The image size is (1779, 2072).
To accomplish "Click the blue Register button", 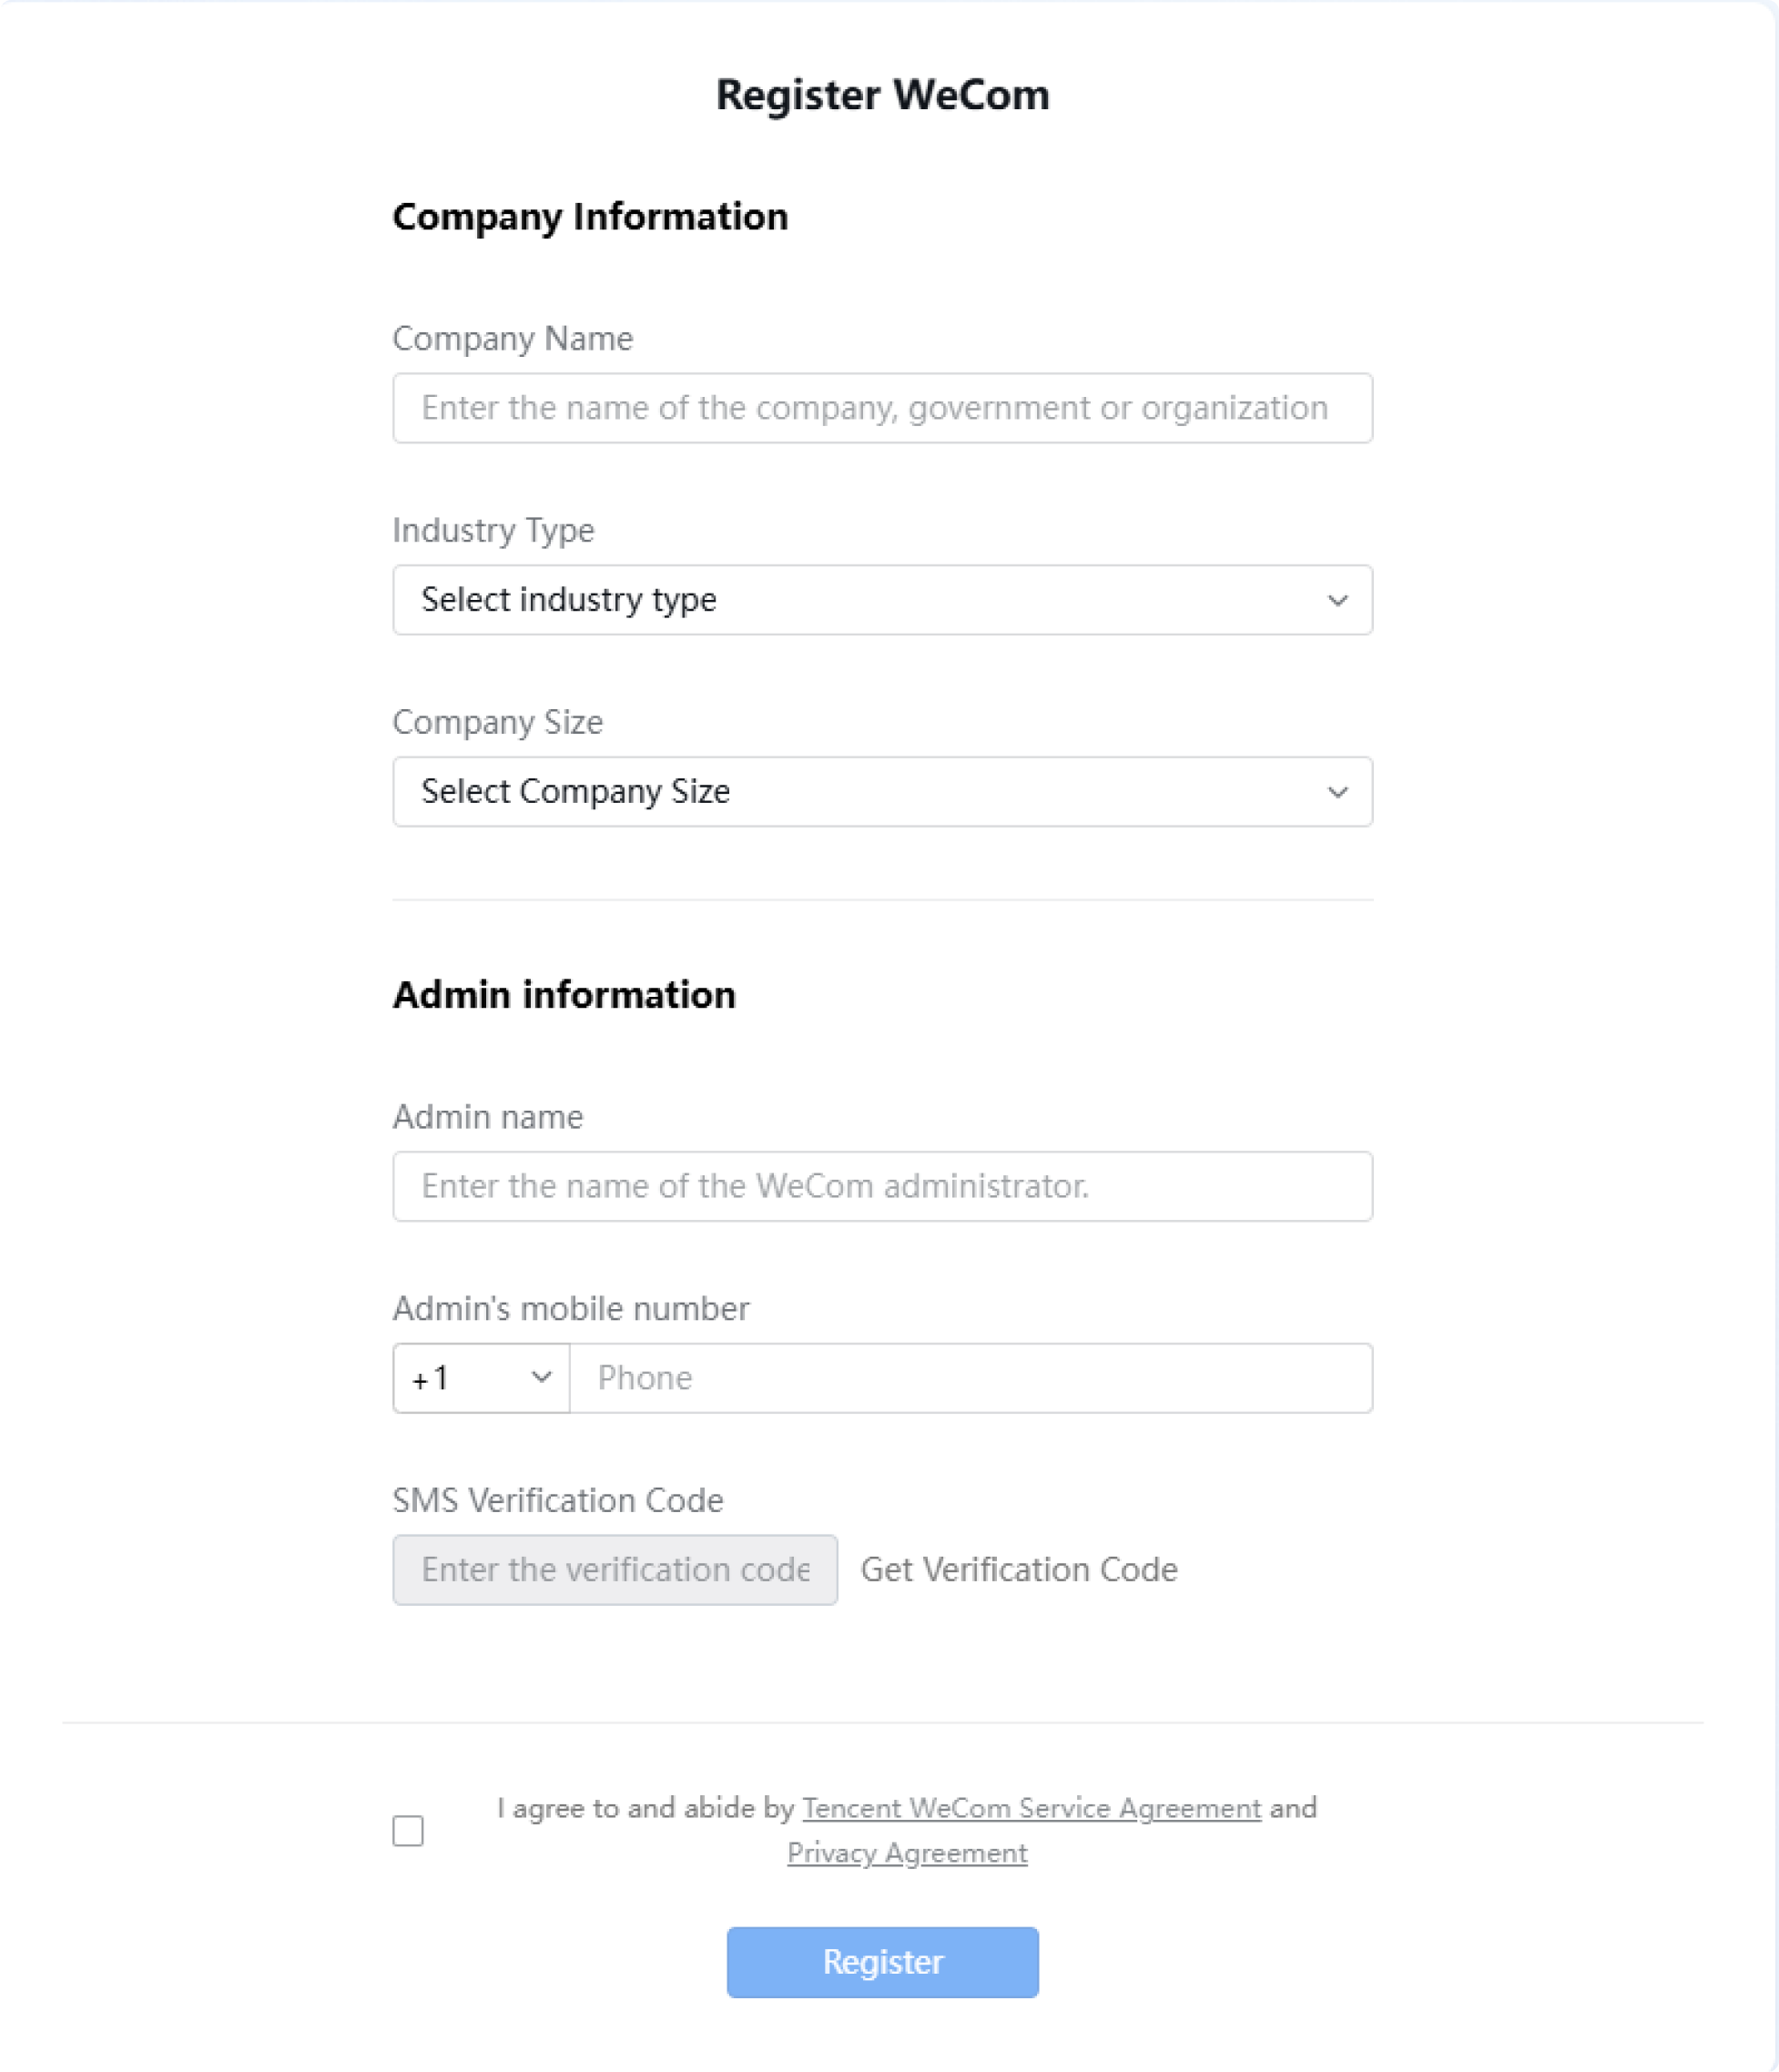I will pos(882,1962).
